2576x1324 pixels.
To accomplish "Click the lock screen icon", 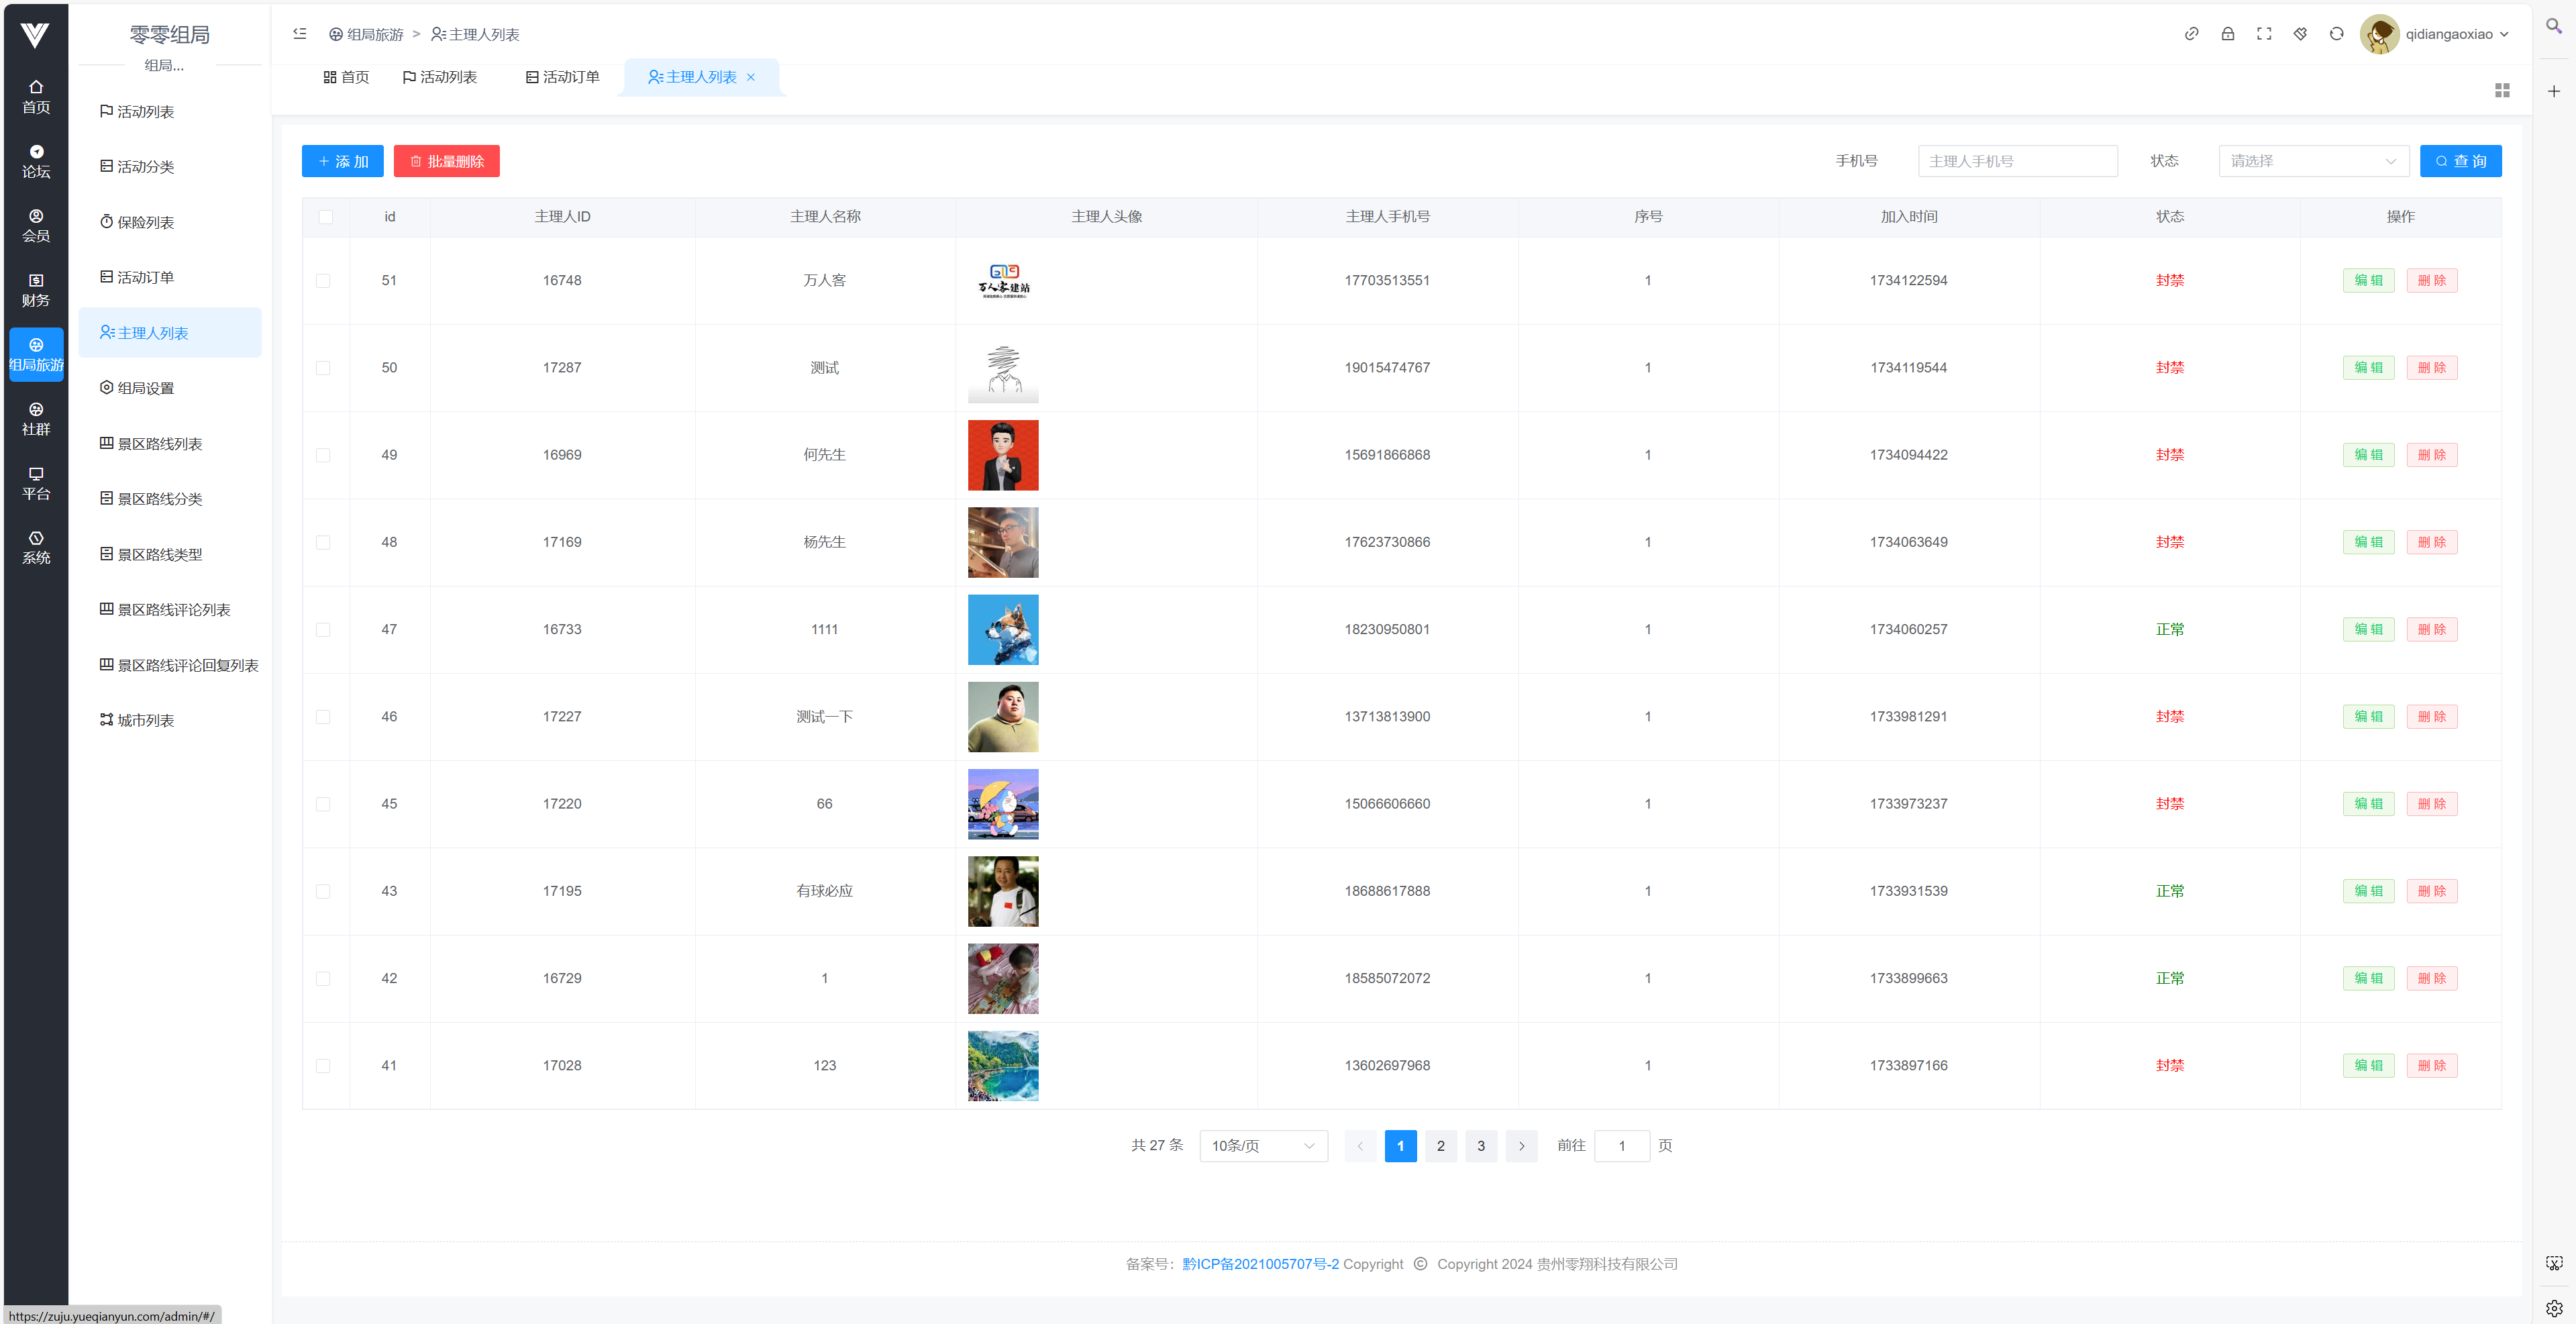I will [2227, 34].
